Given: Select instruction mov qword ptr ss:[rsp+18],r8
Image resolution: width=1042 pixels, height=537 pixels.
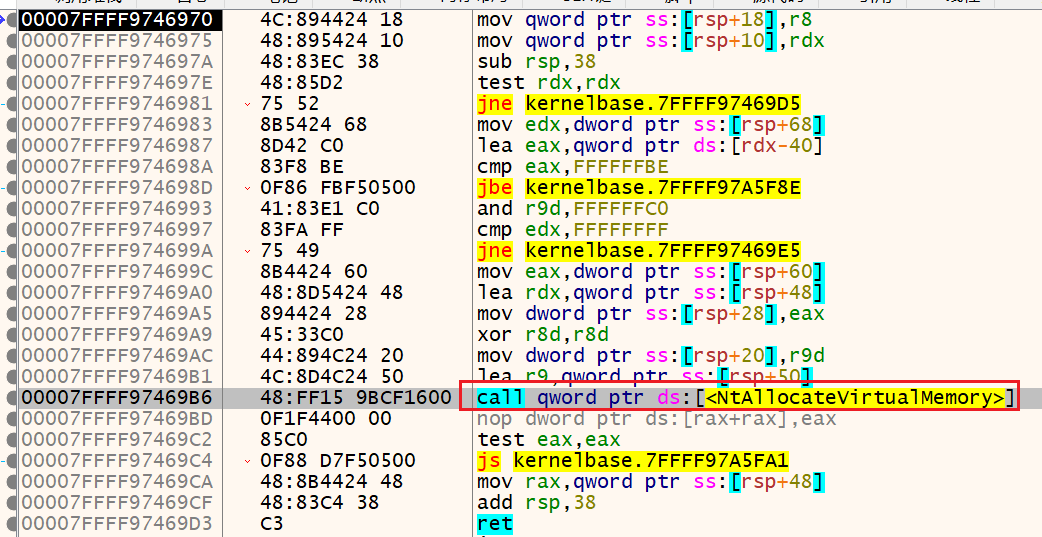Looking at the screenshot, I should tap(645, 20).
